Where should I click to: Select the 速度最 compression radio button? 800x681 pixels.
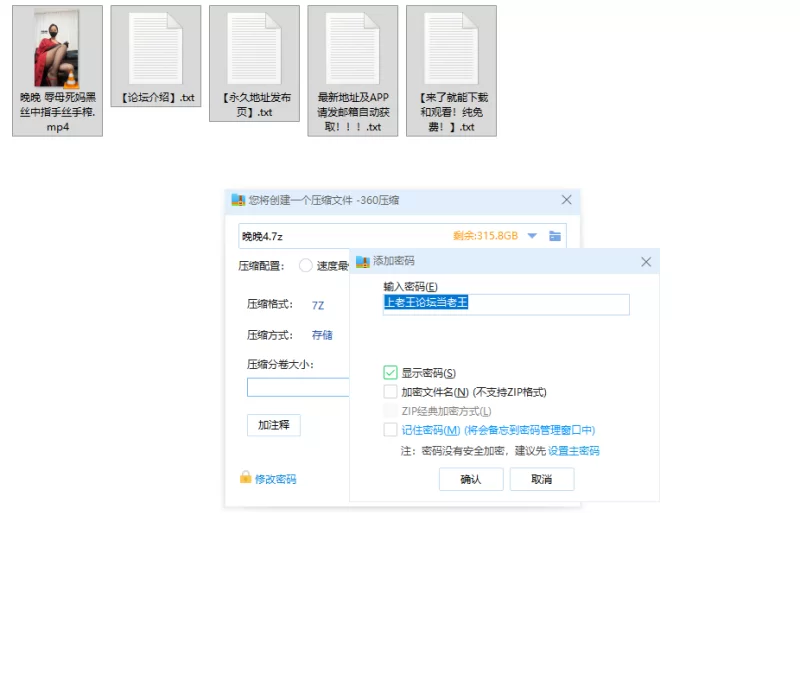point(306,265)
